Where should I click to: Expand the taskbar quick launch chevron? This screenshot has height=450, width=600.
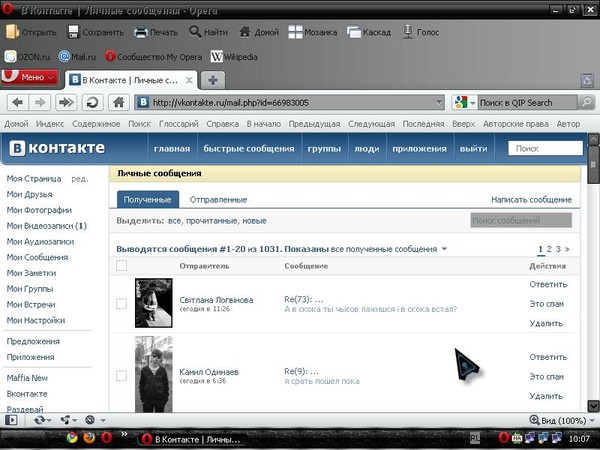pyautogui.click(x=124, y=434)
